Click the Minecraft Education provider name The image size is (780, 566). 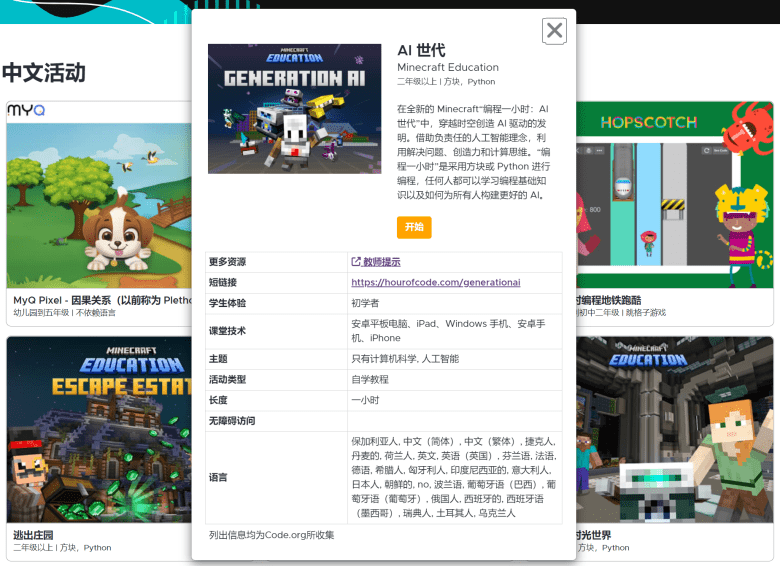[x=448, y=67]
